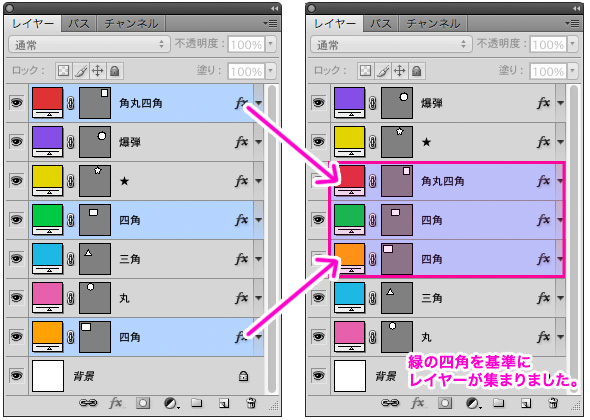Image resolution: width=590 pixels, height=420 pixels.
Task: Expand fx effects arrow on 丸 layer, left panel
Action: [259, 298]
